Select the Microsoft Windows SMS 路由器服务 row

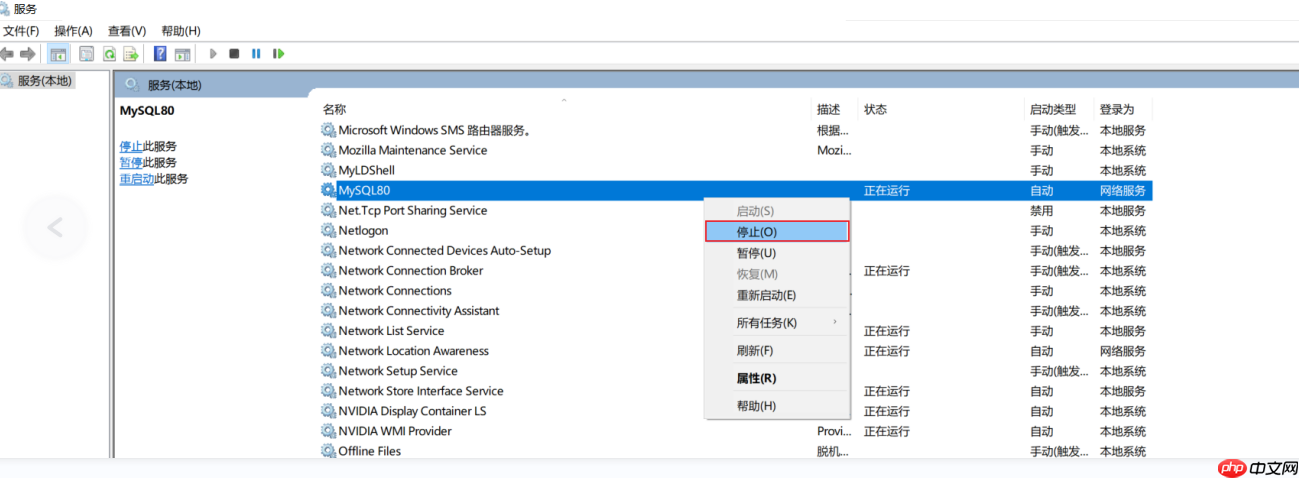click(x=736, y=130)
